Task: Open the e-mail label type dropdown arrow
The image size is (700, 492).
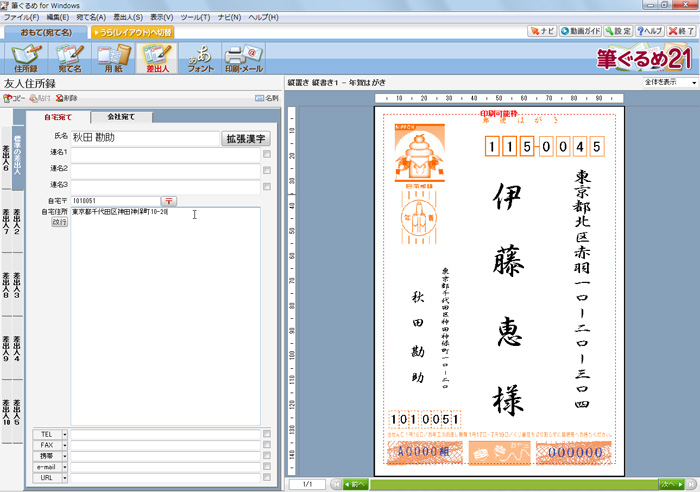Action: (65, 467)
